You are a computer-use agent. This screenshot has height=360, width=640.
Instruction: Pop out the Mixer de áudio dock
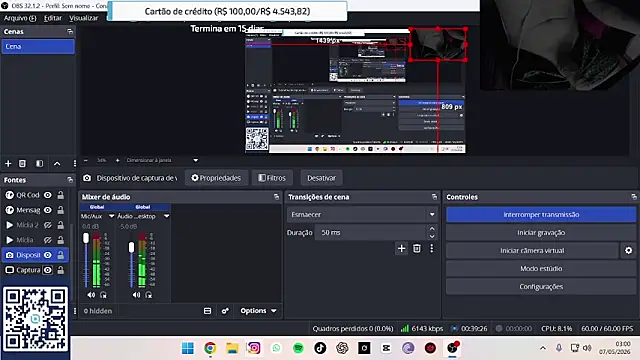[276, 197]
